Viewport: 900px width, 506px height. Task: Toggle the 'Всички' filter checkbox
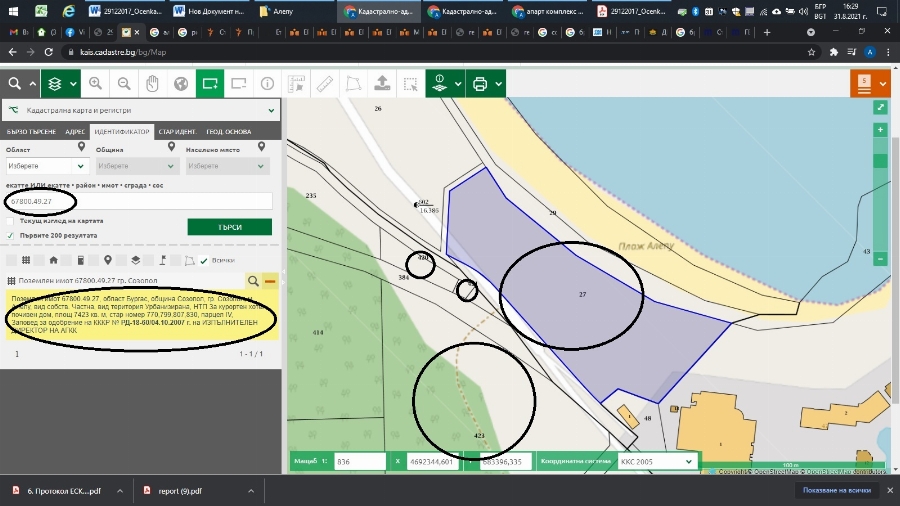(205, 261)
